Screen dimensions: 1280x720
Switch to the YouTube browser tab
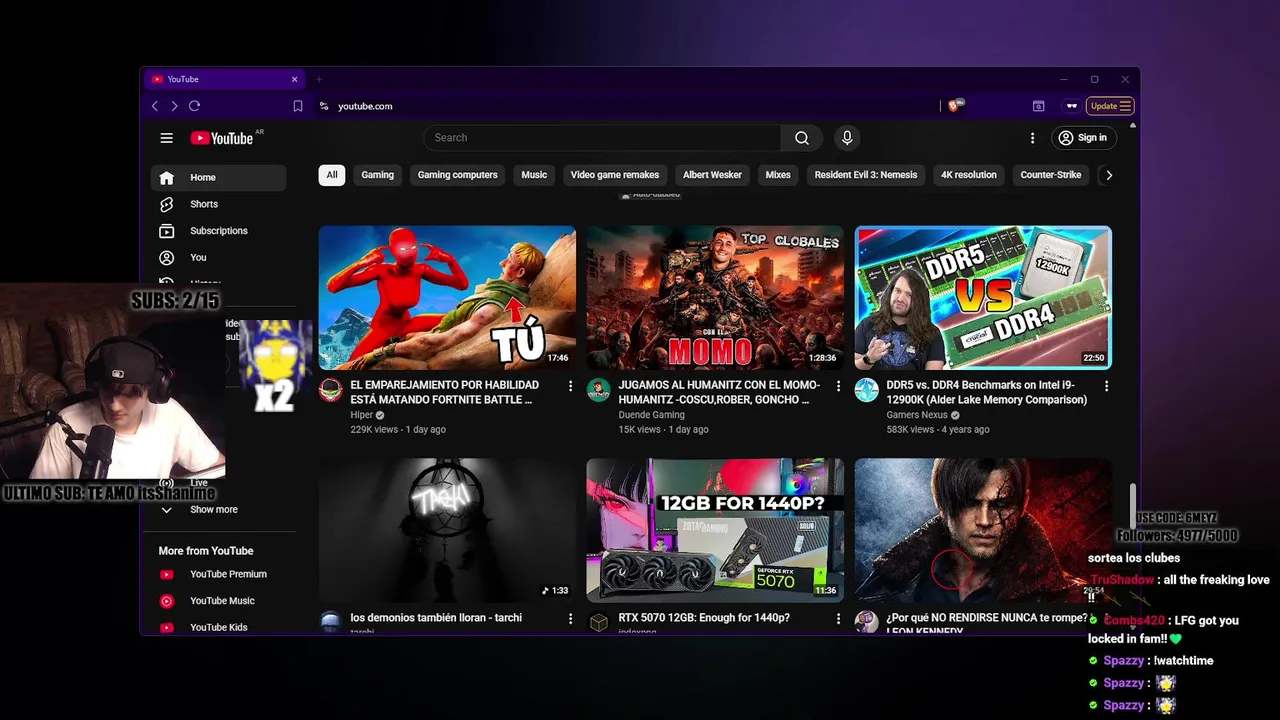click(225, 79)
